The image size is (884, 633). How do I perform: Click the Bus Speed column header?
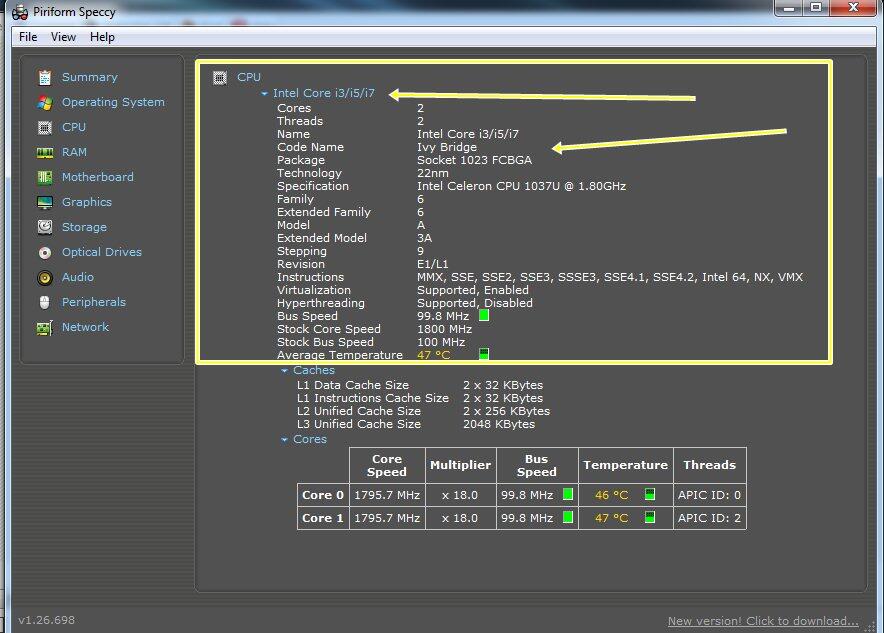537,465
